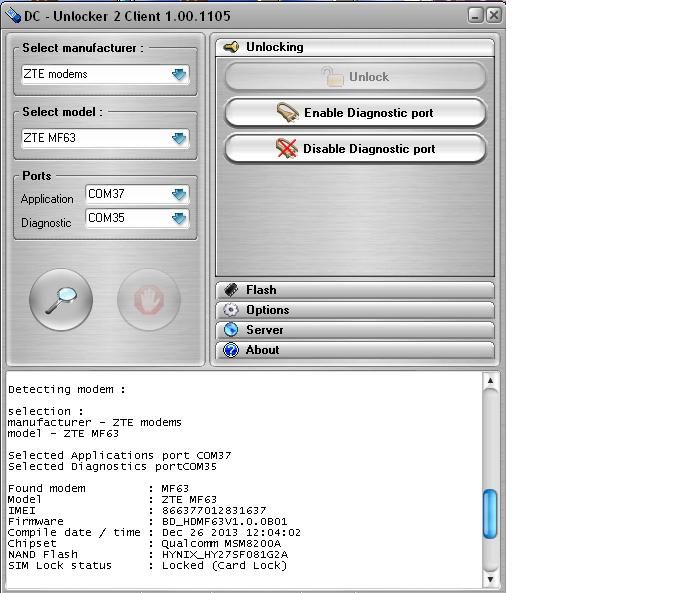Click Disable Diagnostic port button
The width and height of the screenshot is (683, 593).
tap(355, 149)
